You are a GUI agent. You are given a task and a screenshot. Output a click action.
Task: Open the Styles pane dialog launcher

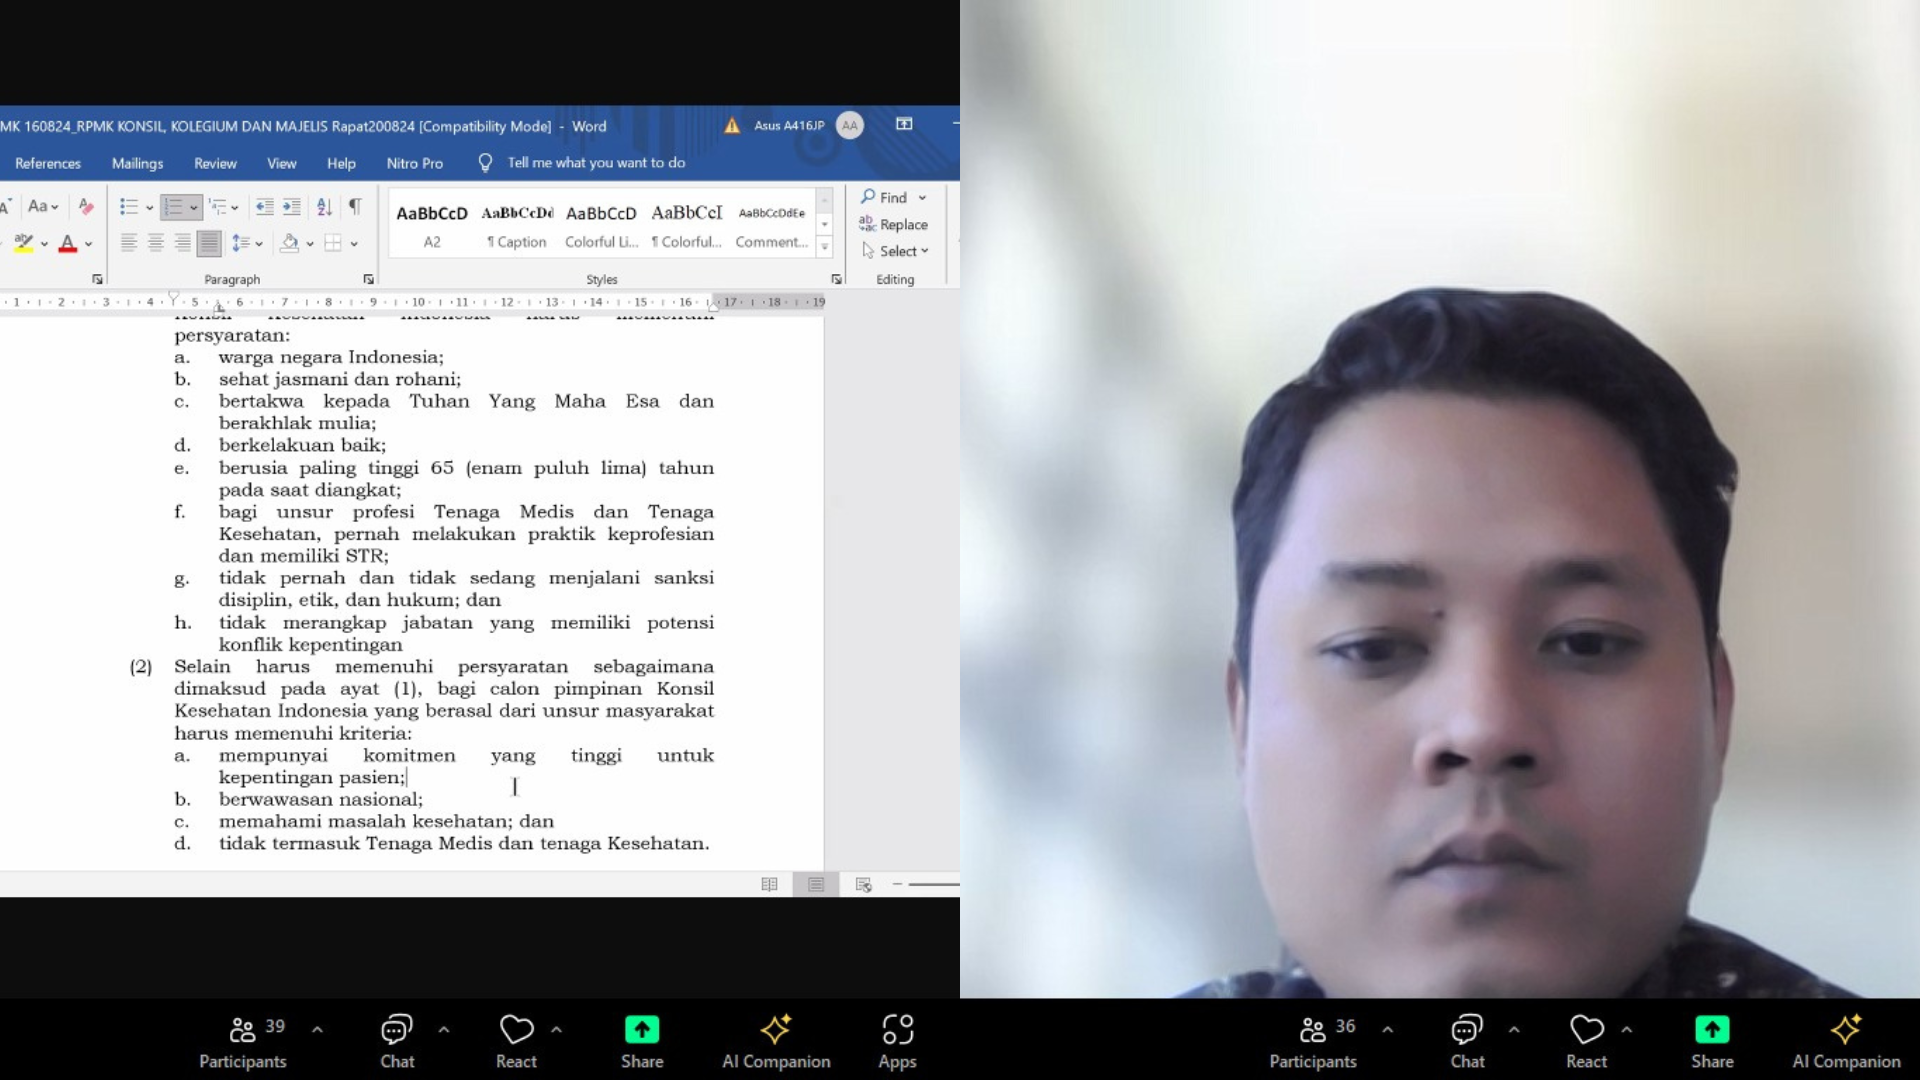point(837,280)
